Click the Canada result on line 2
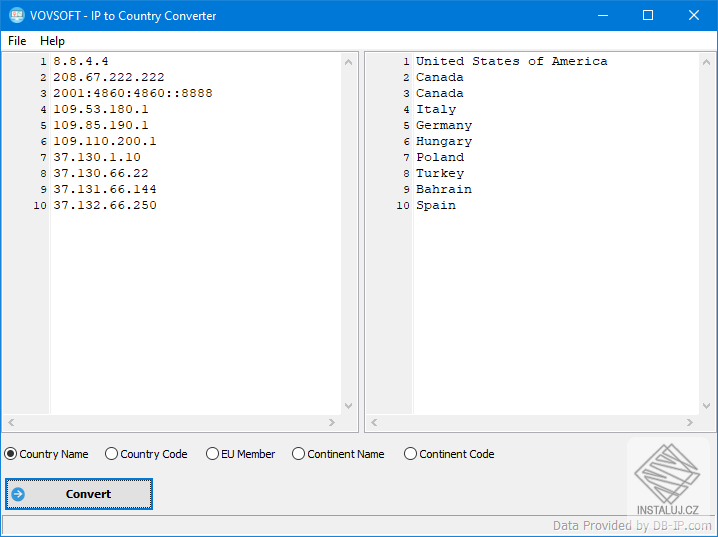 pos(440,77)
